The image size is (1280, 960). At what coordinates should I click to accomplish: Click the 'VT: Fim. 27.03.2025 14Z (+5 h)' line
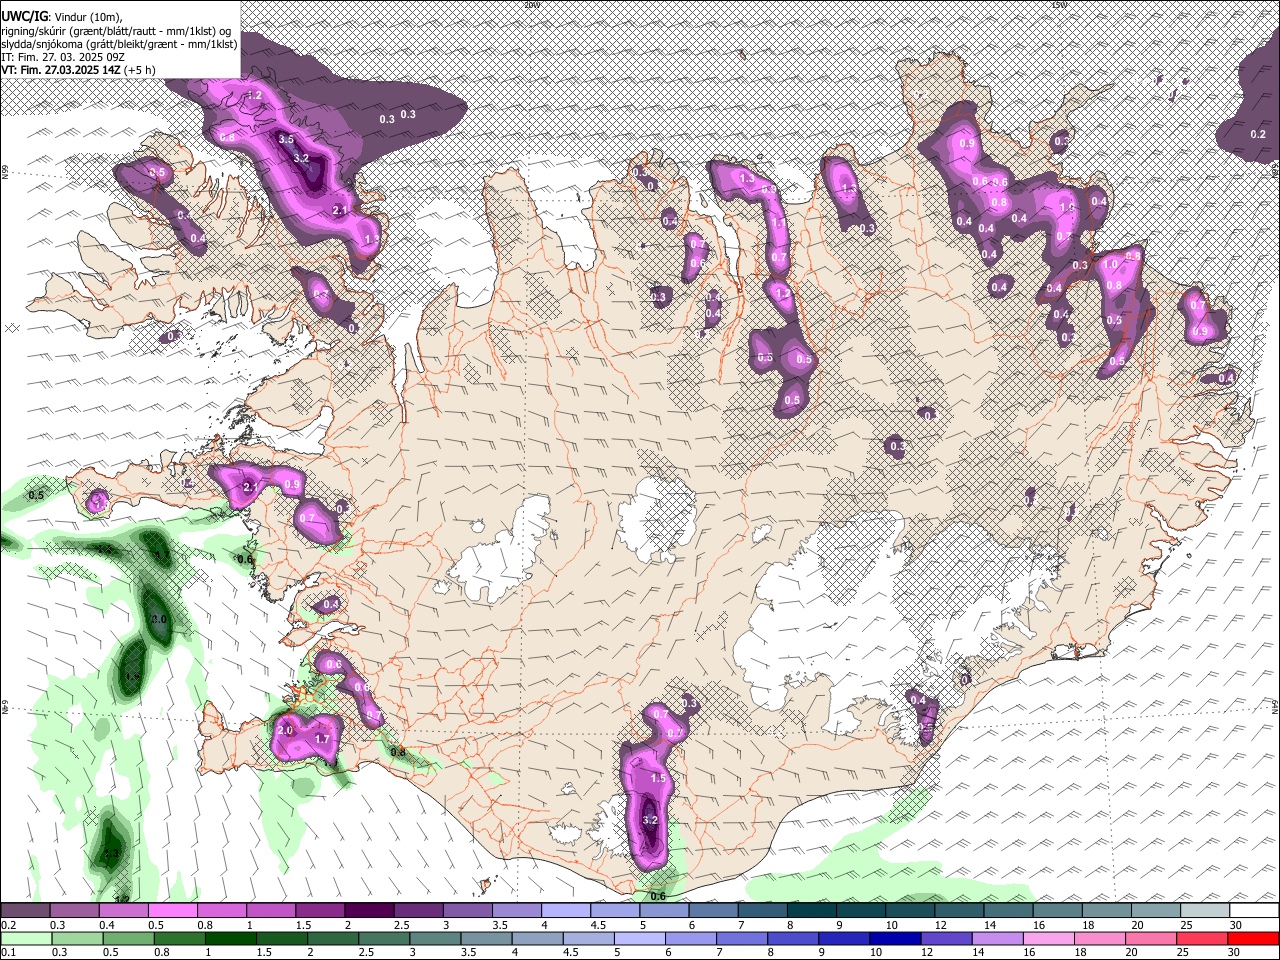coord(78,70)
